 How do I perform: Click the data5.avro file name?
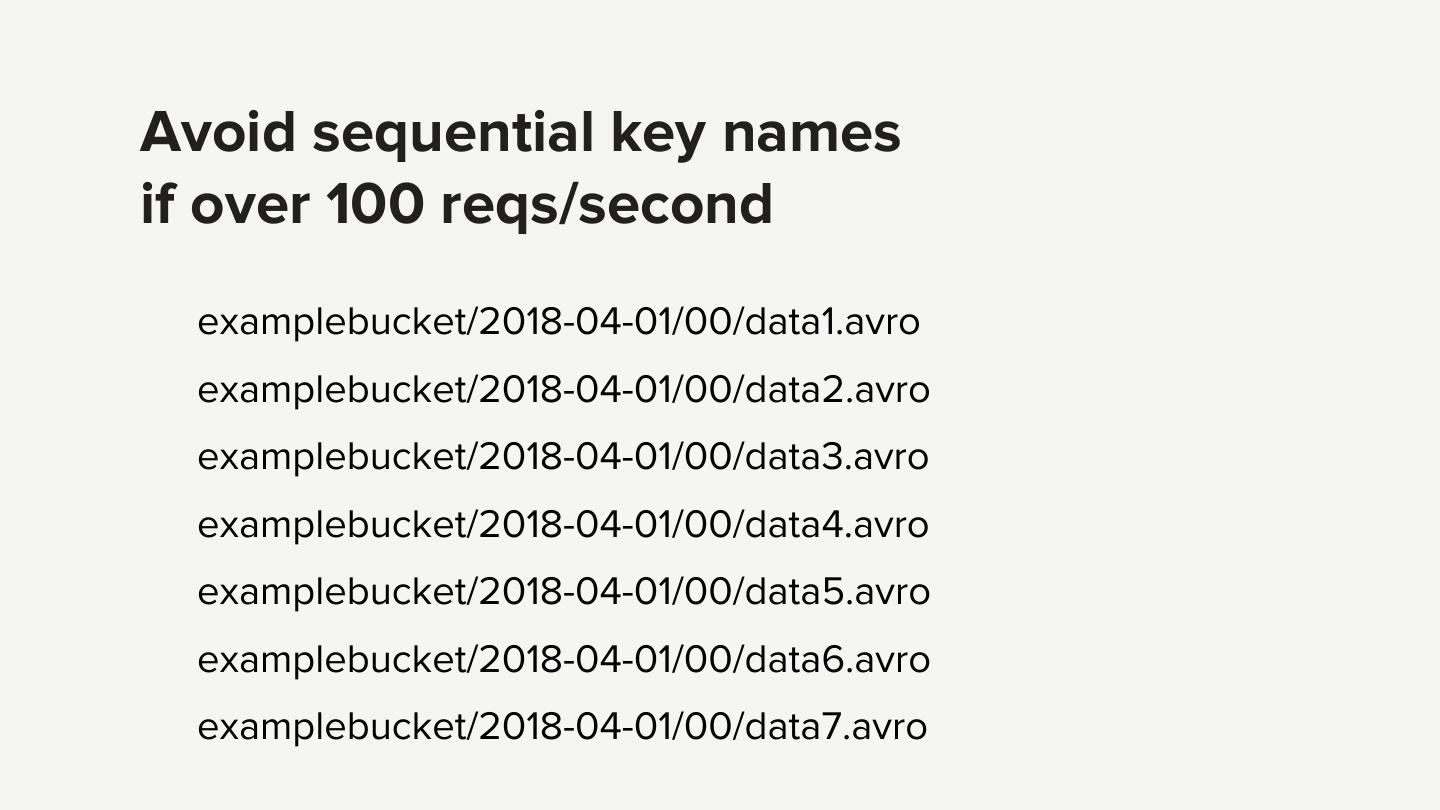838,592
